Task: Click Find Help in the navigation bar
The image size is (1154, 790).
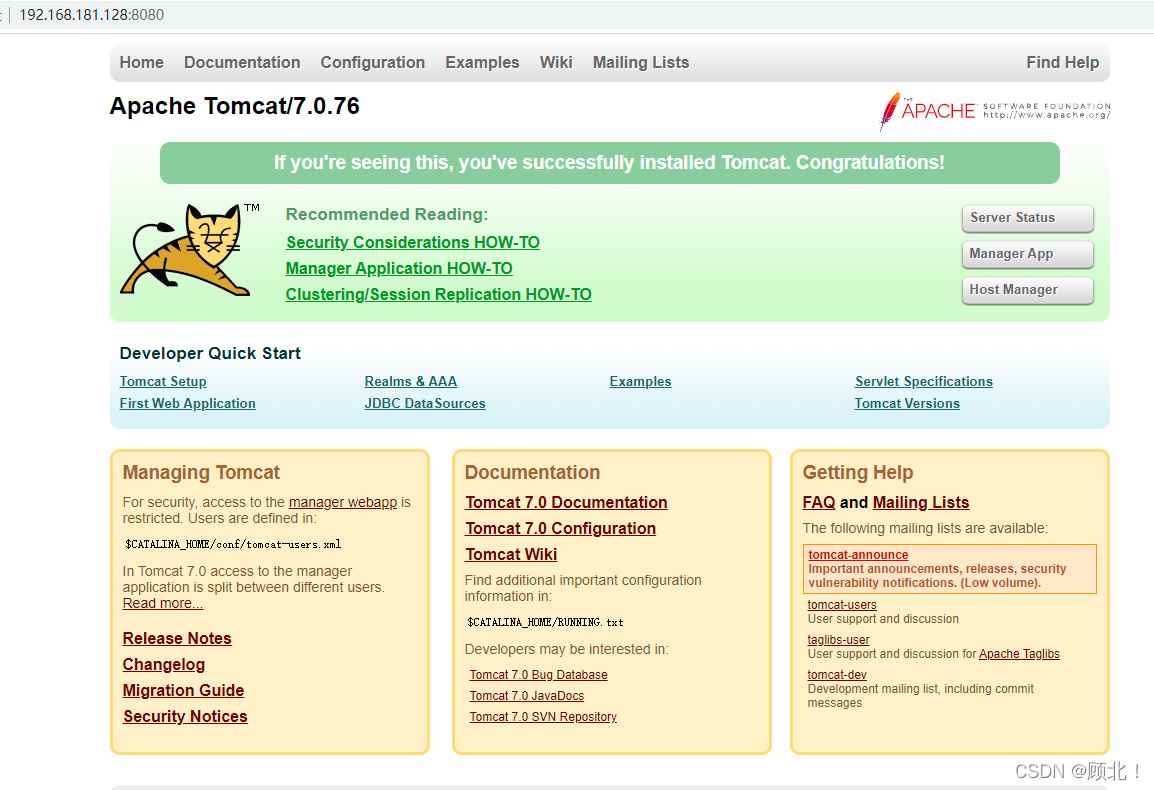Action: (1062, 62)
